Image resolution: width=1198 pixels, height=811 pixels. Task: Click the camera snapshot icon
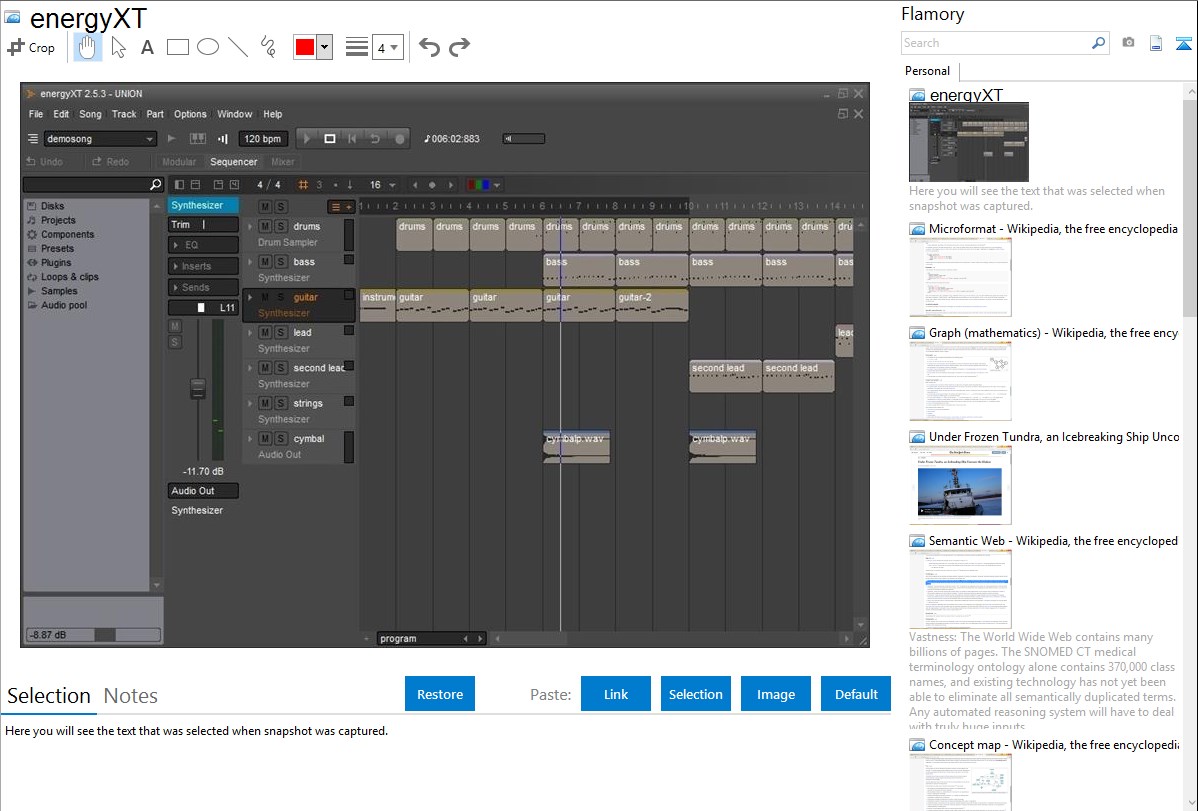[x=1128, y=43]
